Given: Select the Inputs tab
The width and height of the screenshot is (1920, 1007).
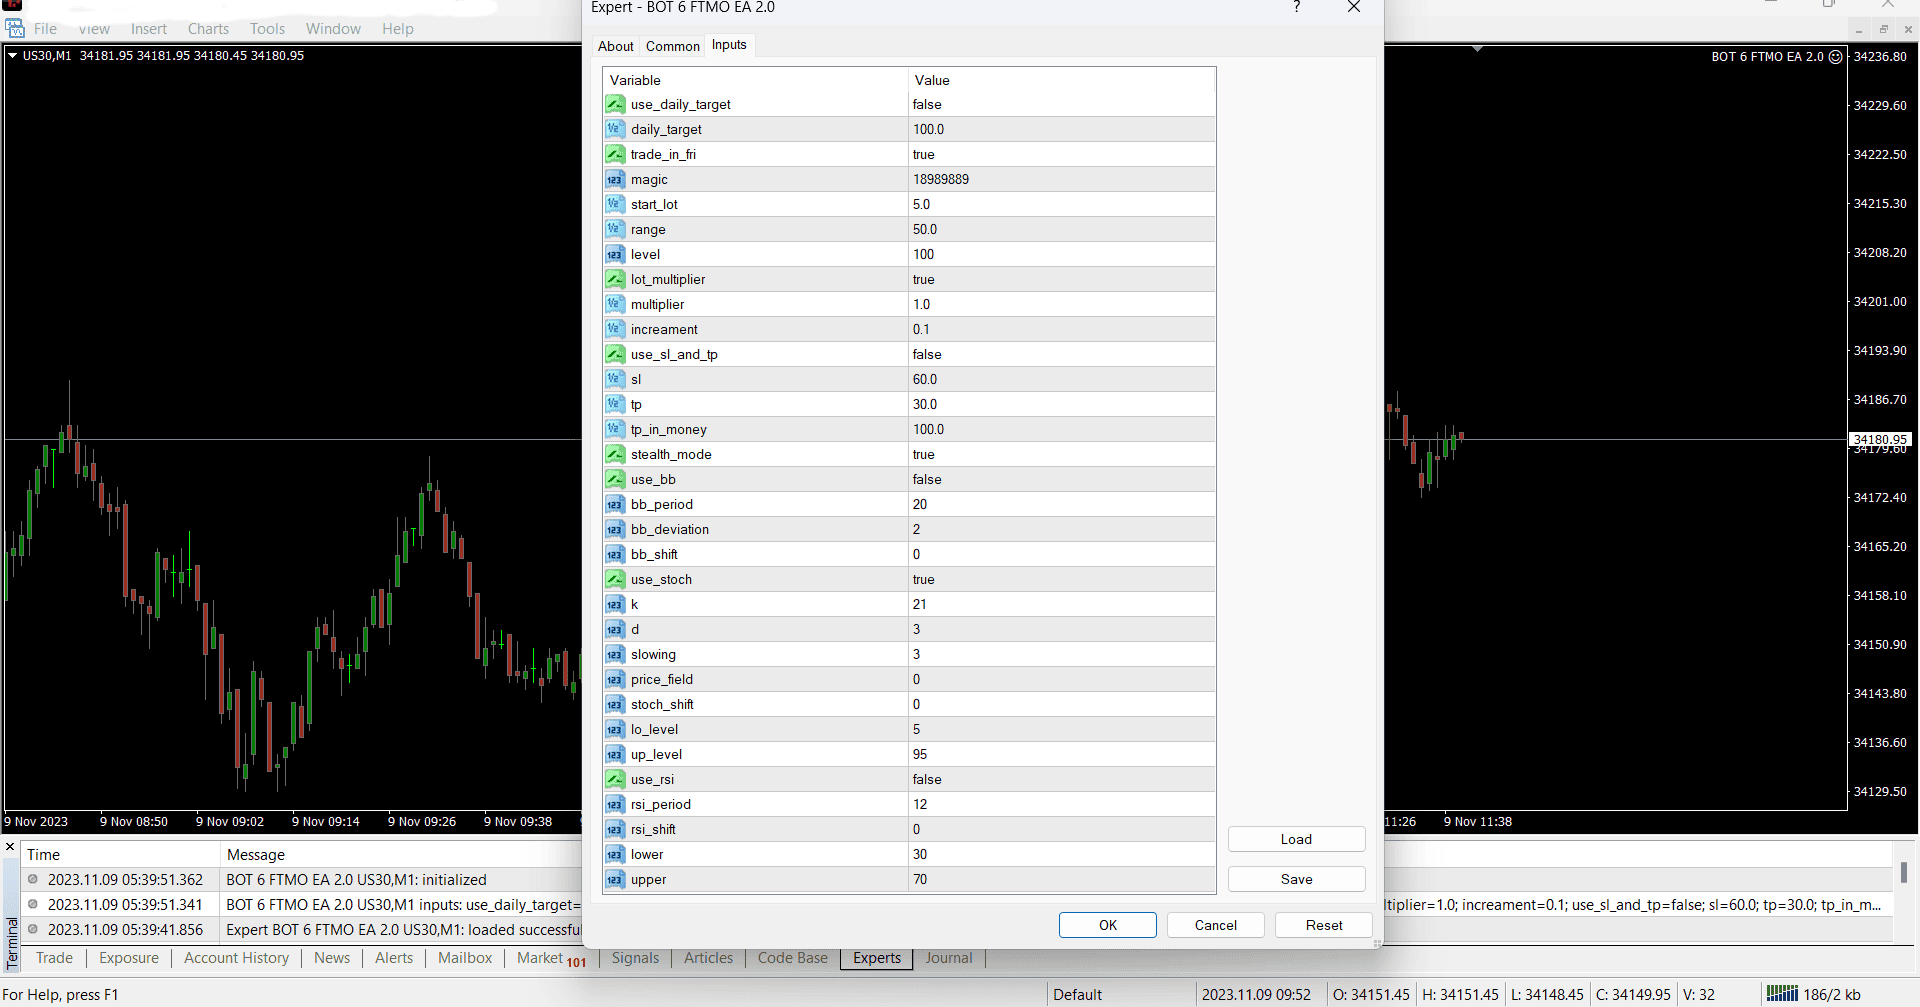Looking at the screenshot, I should point(729,45).
